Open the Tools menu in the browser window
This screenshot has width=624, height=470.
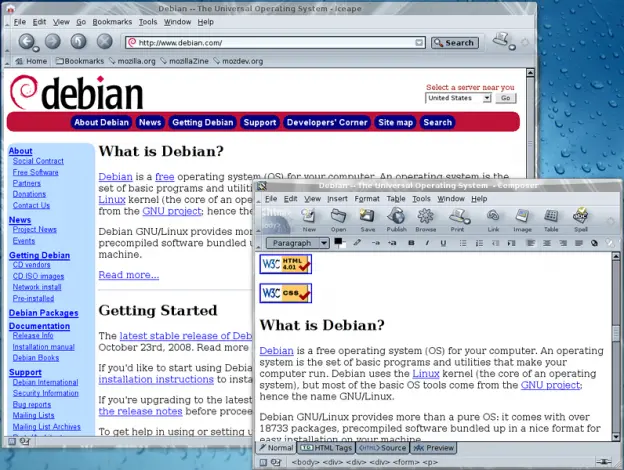(148, 22)
